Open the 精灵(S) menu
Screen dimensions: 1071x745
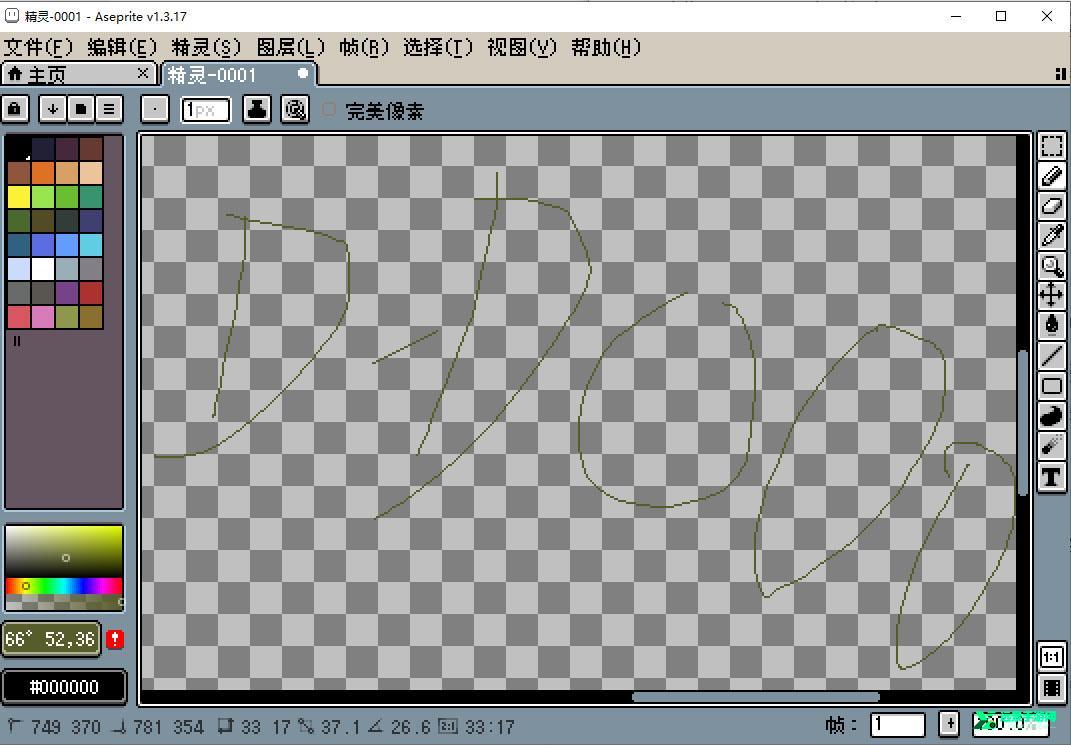point(206,47)
